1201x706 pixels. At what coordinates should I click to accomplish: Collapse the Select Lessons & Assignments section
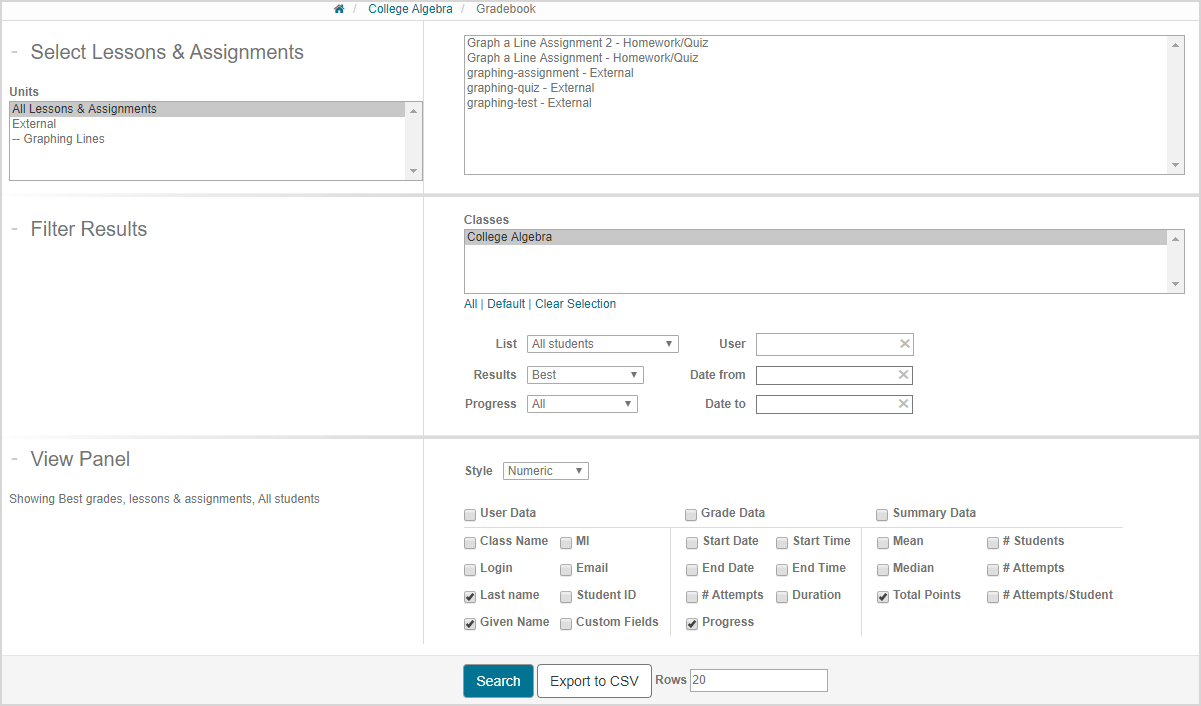pos(15,53)
